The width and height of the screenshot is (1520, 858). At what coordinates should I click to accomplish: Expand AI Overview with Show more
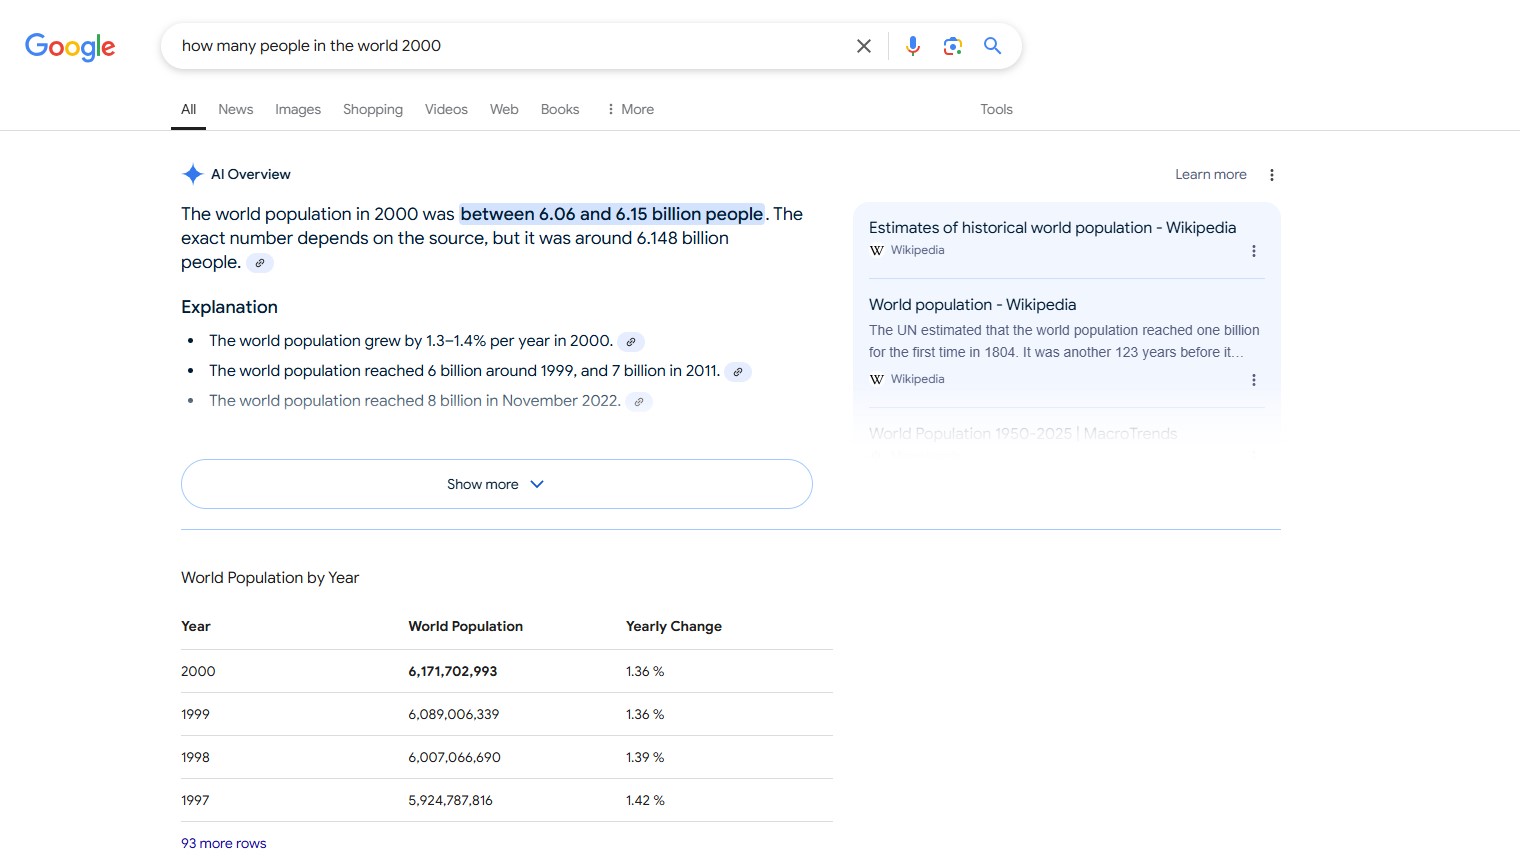[496, 484]
